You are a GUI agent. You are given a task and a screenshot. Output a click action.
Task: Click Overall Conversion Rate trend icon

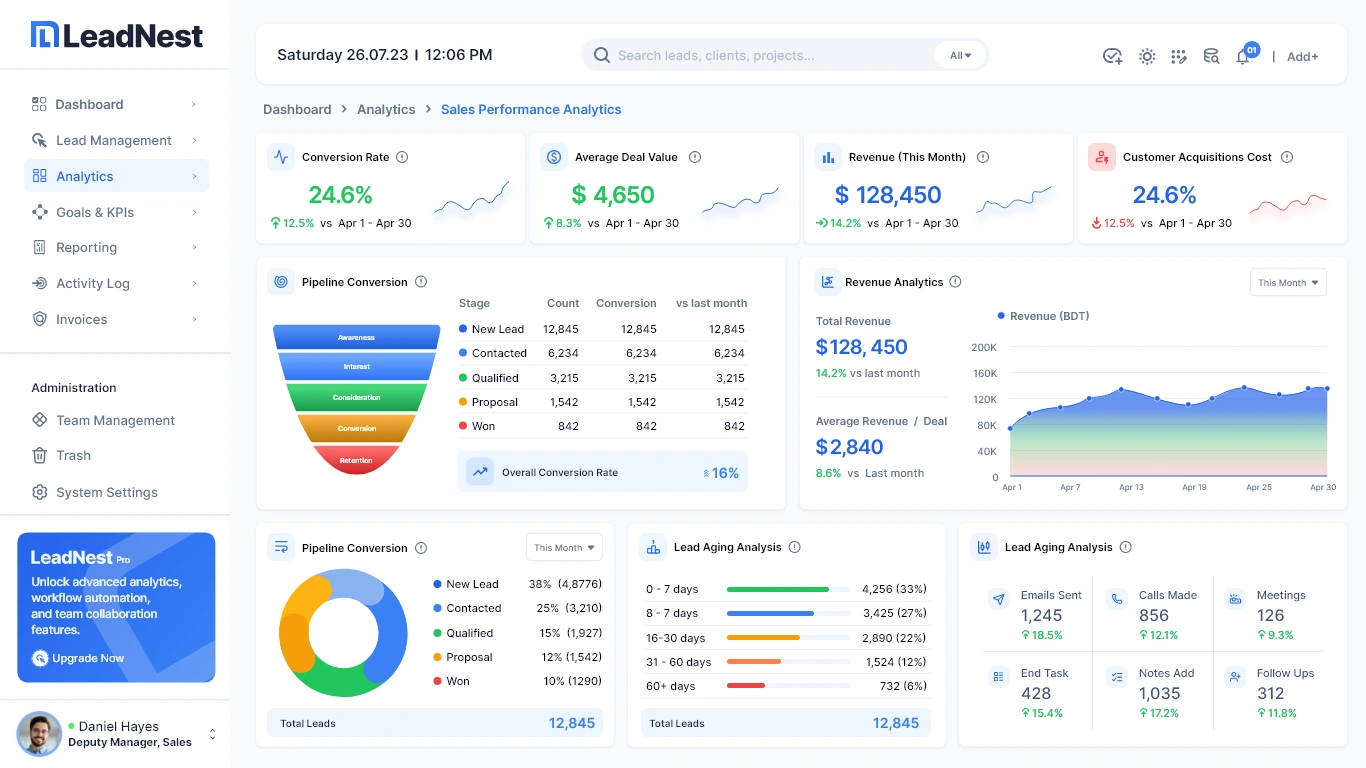point(480,472)
